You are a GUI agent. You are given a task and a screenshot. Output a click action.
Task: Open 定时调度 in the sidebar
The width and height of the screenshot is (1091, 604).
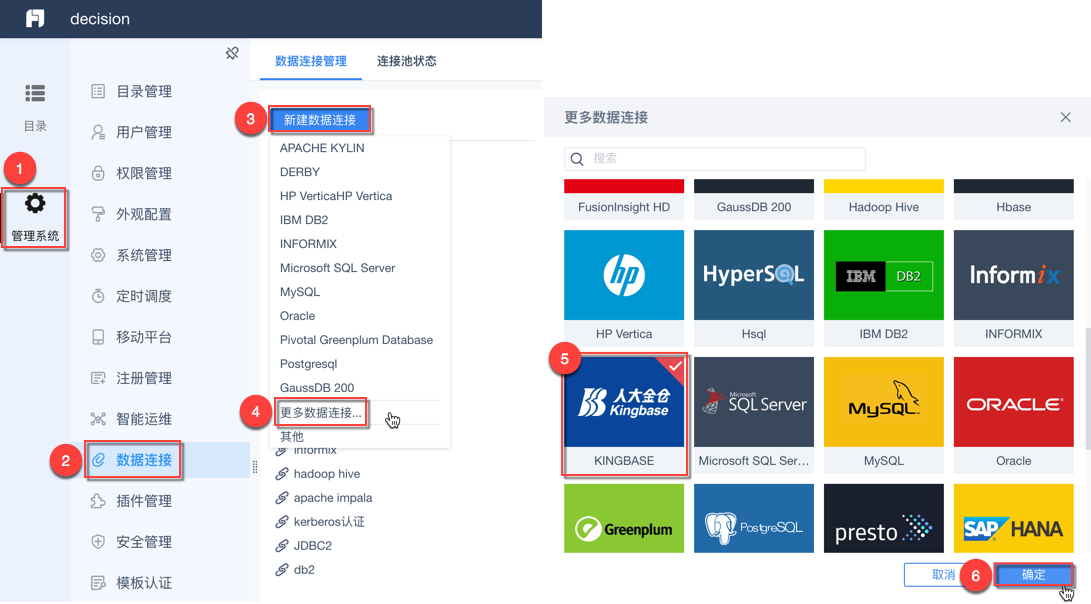pyautogui.click(x=132, y=296)
